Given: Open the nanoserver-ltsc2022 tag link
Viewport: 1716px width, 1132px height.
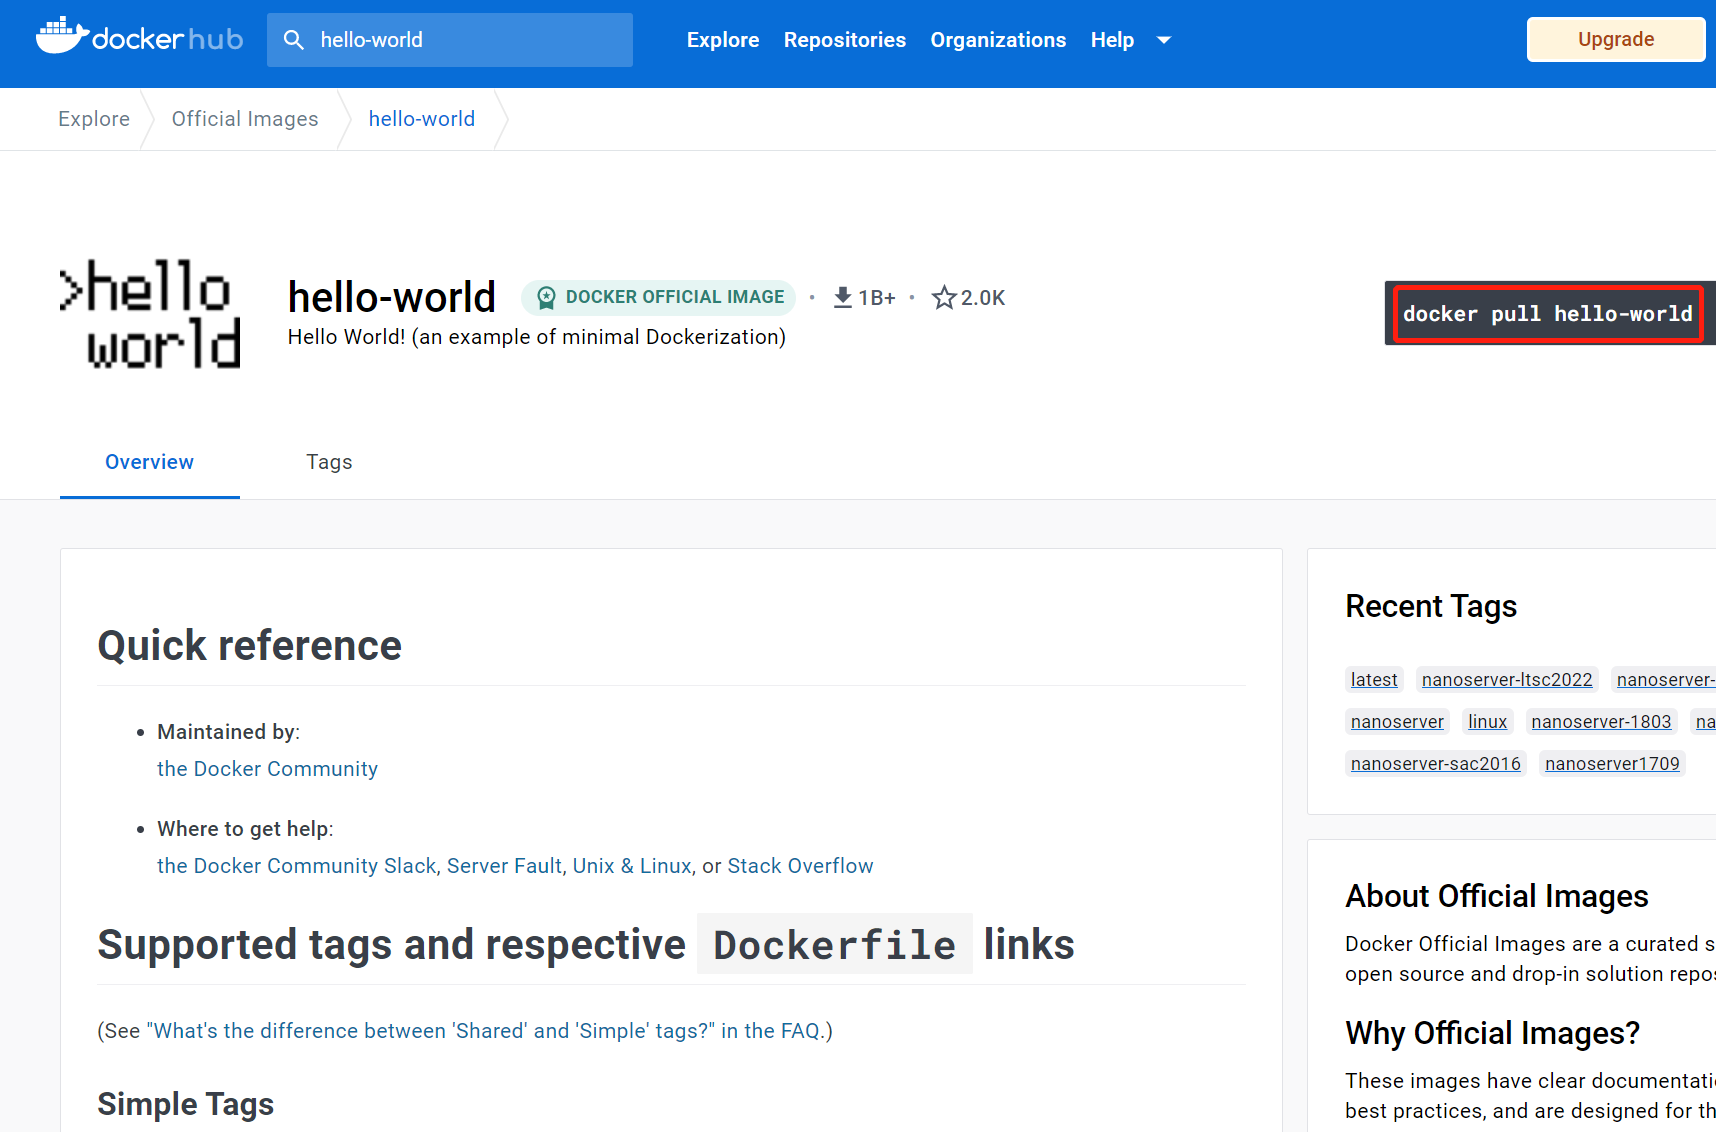Looking at the screenshot, I should (1506, 679).
